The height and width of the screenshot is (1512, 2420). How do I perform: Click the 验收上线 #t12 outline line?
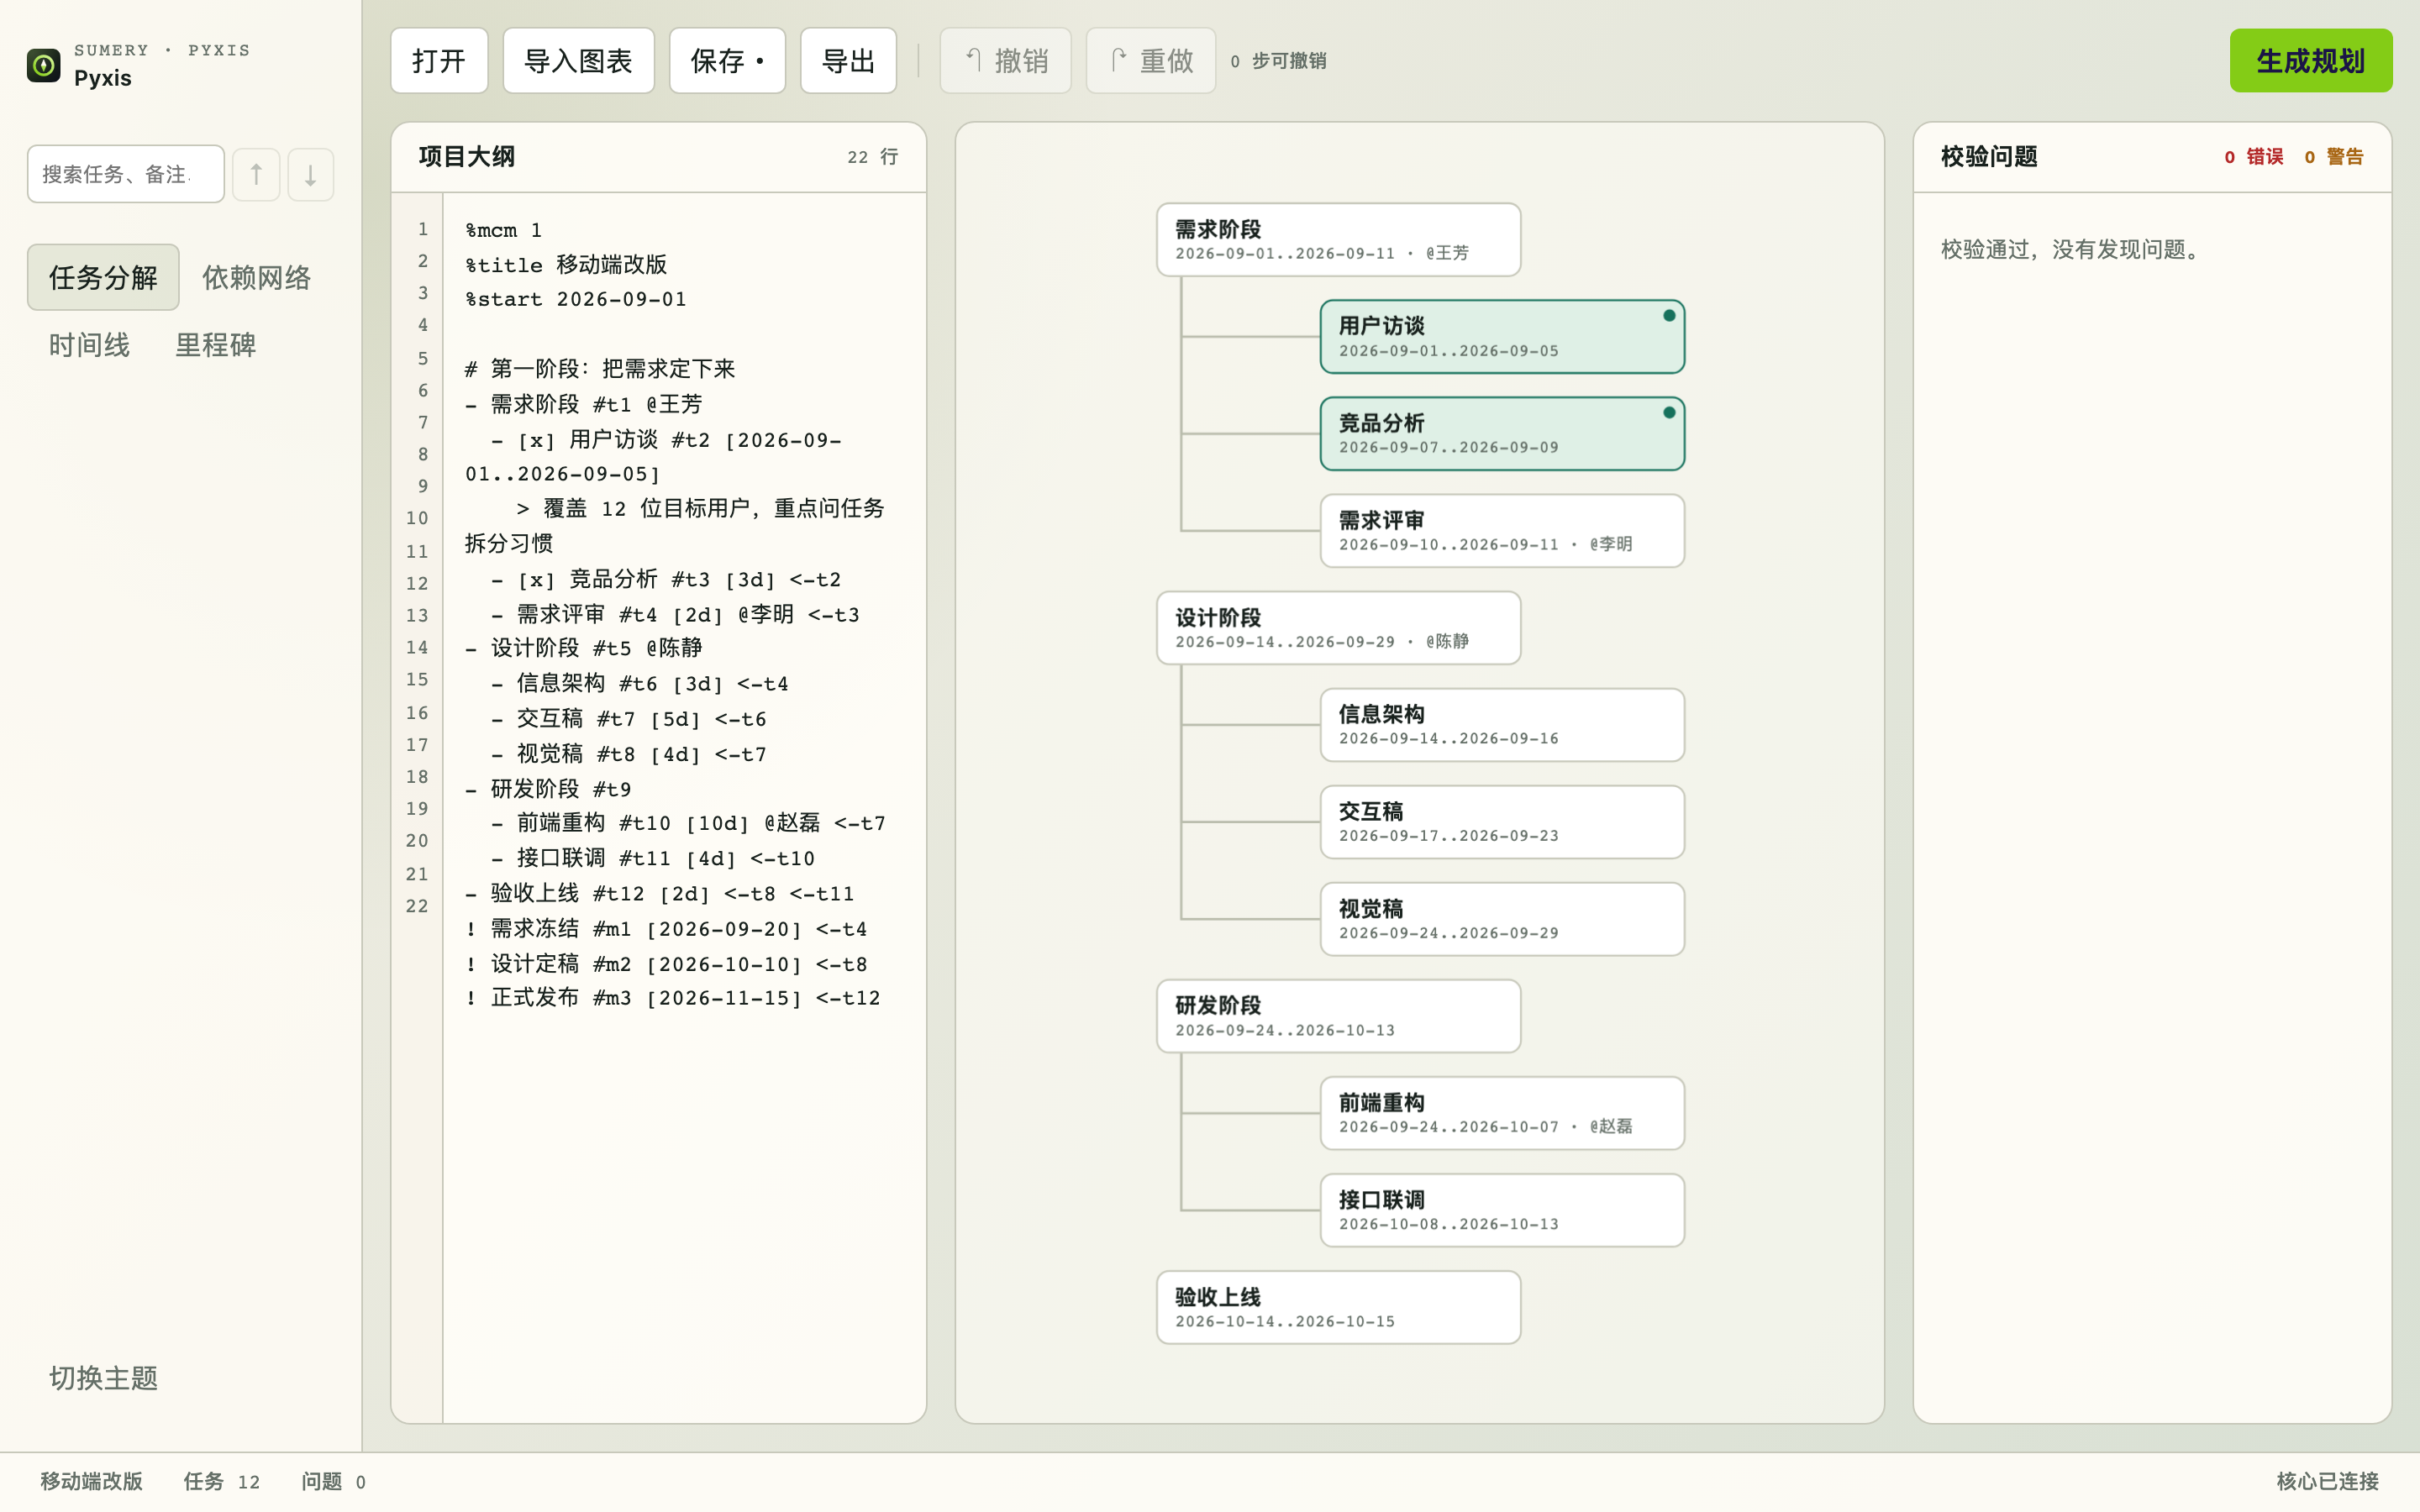(x=660, y=893)
